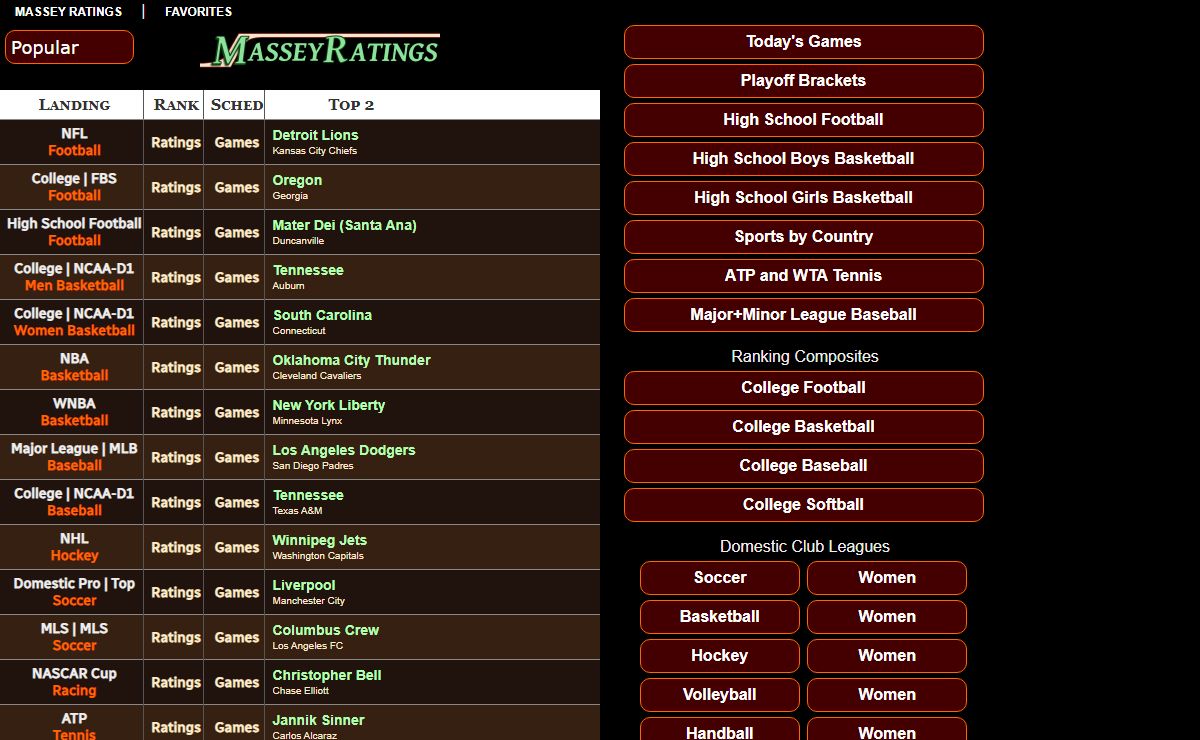Open NCAA-D1 Baseball landing link

click(74, 502)
